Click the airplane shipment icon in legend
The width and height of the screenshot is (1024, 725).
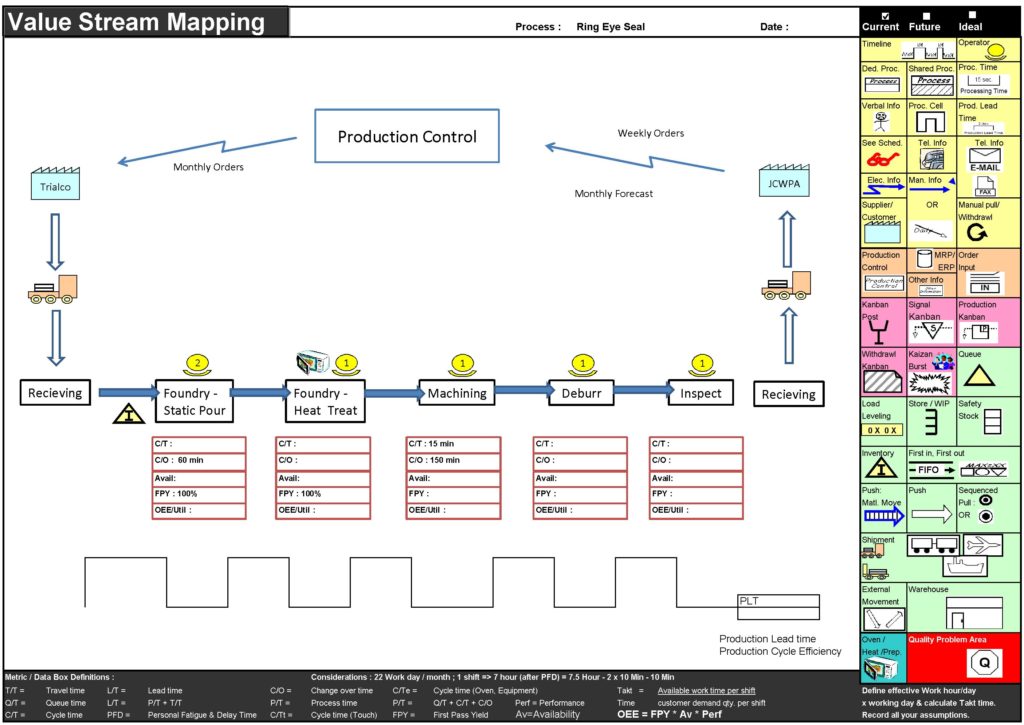[x=983, y=545]
